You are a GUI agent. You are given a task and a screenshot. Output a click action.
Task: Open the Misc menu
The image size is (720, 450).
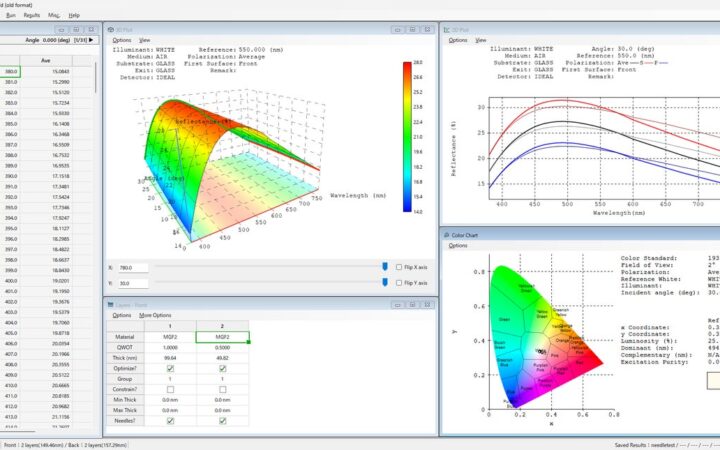click(53, 15)
